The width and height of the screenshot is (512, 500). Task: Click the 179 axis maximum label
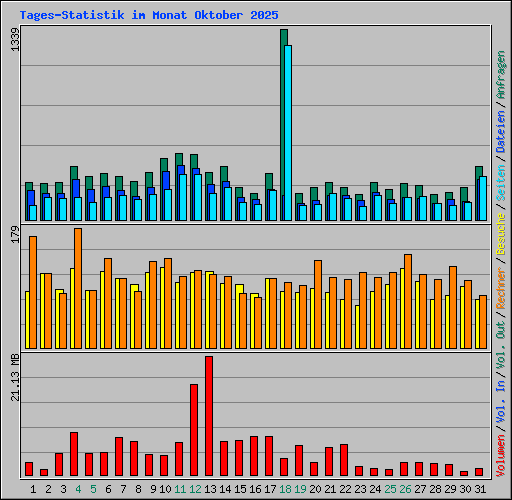point(15,235)
